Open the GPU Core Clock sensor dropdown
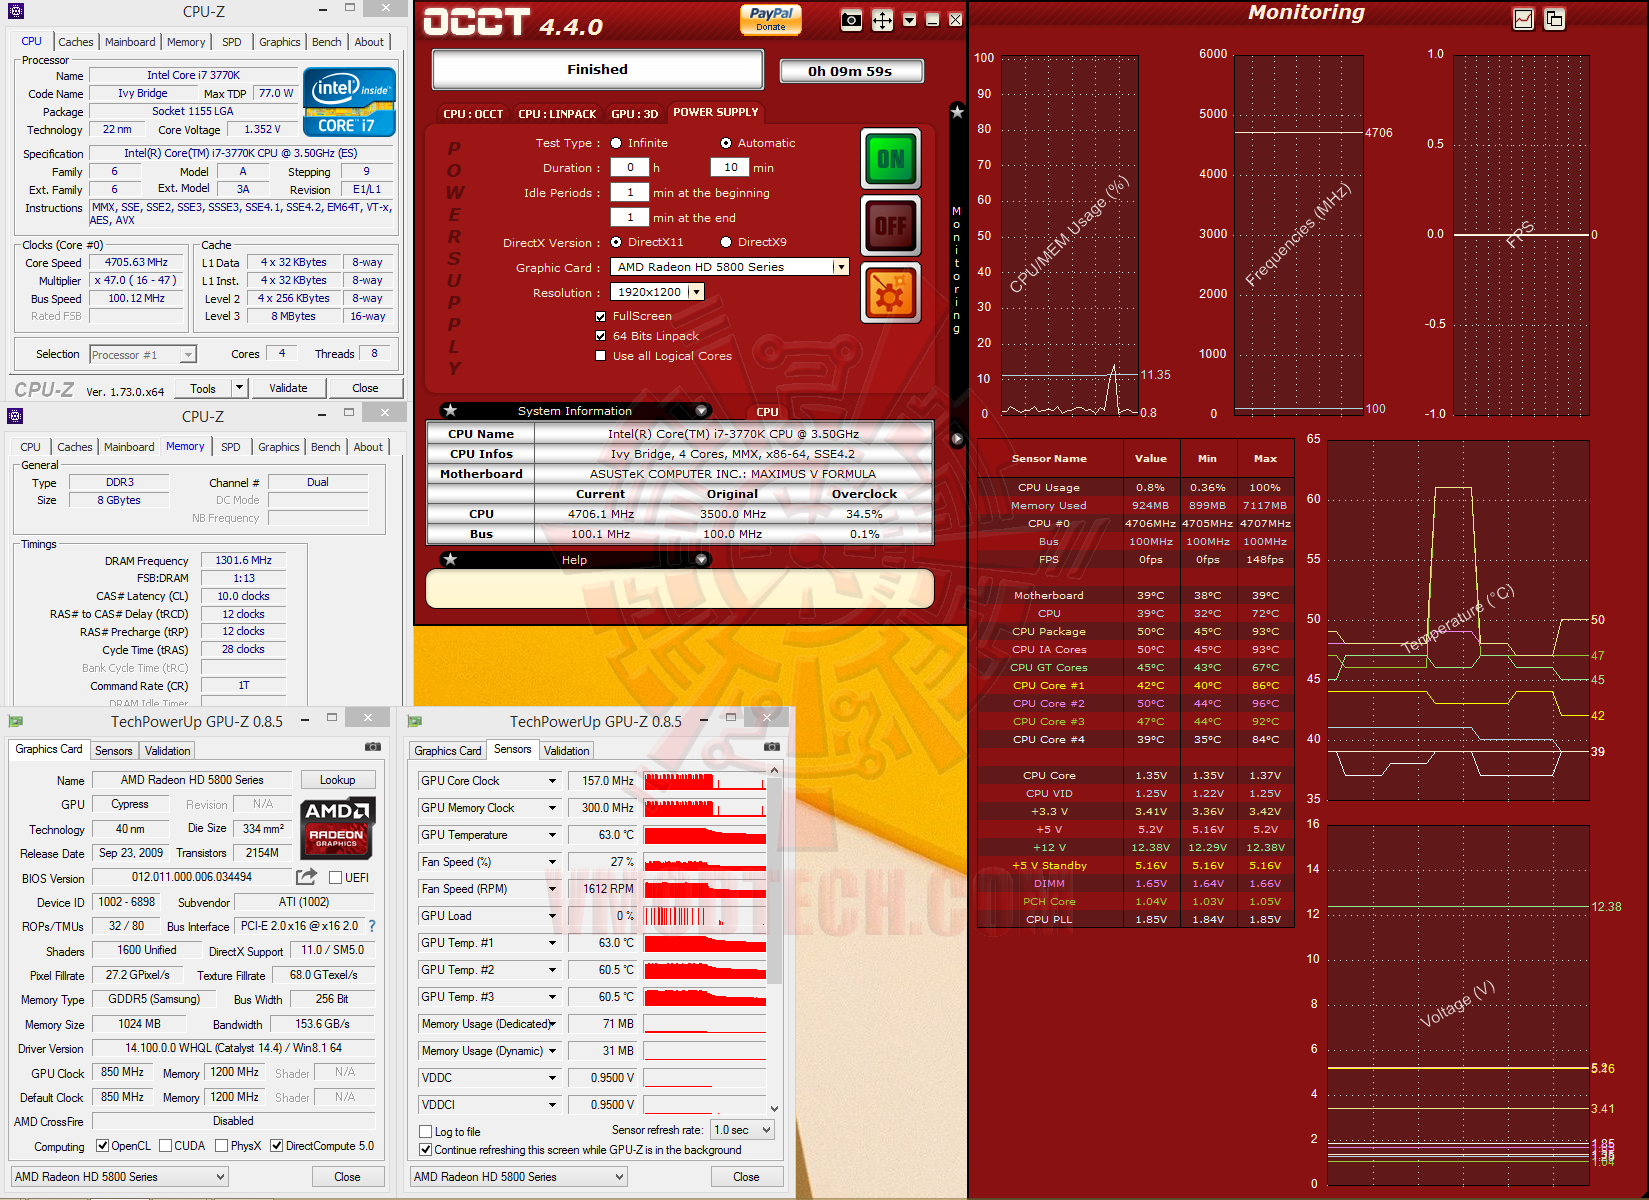The image size is (1649, 1200). [552, 781]
